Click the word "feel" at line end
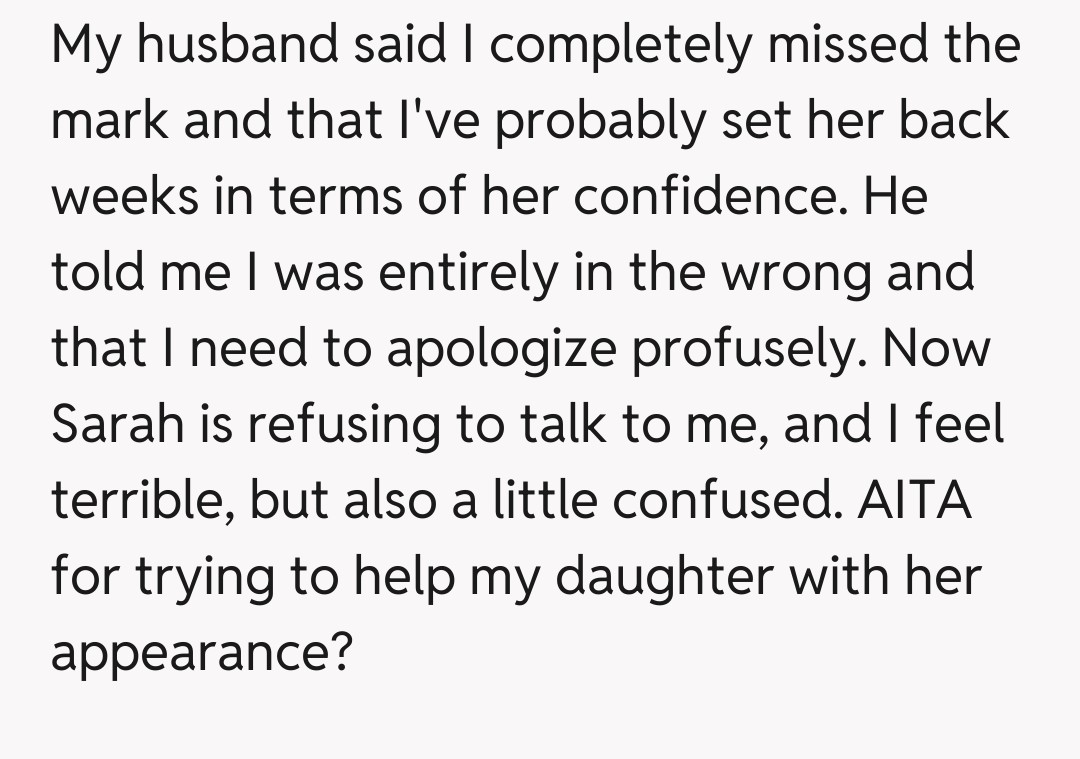The width and height of the screenshot is (1080, 759). [x=960, y=424]
